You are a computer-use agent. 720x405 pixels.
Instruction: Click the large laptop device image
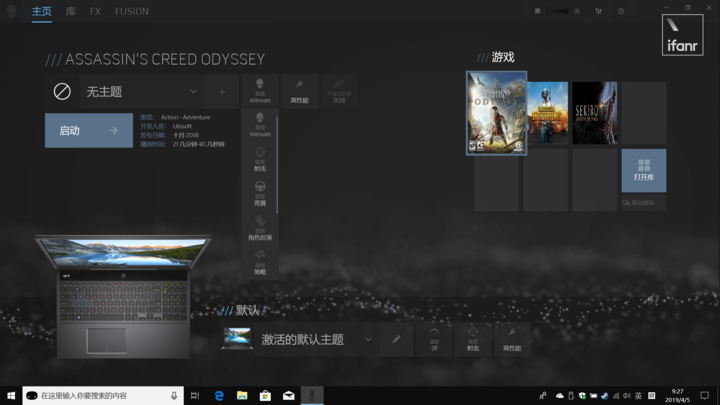123,296
